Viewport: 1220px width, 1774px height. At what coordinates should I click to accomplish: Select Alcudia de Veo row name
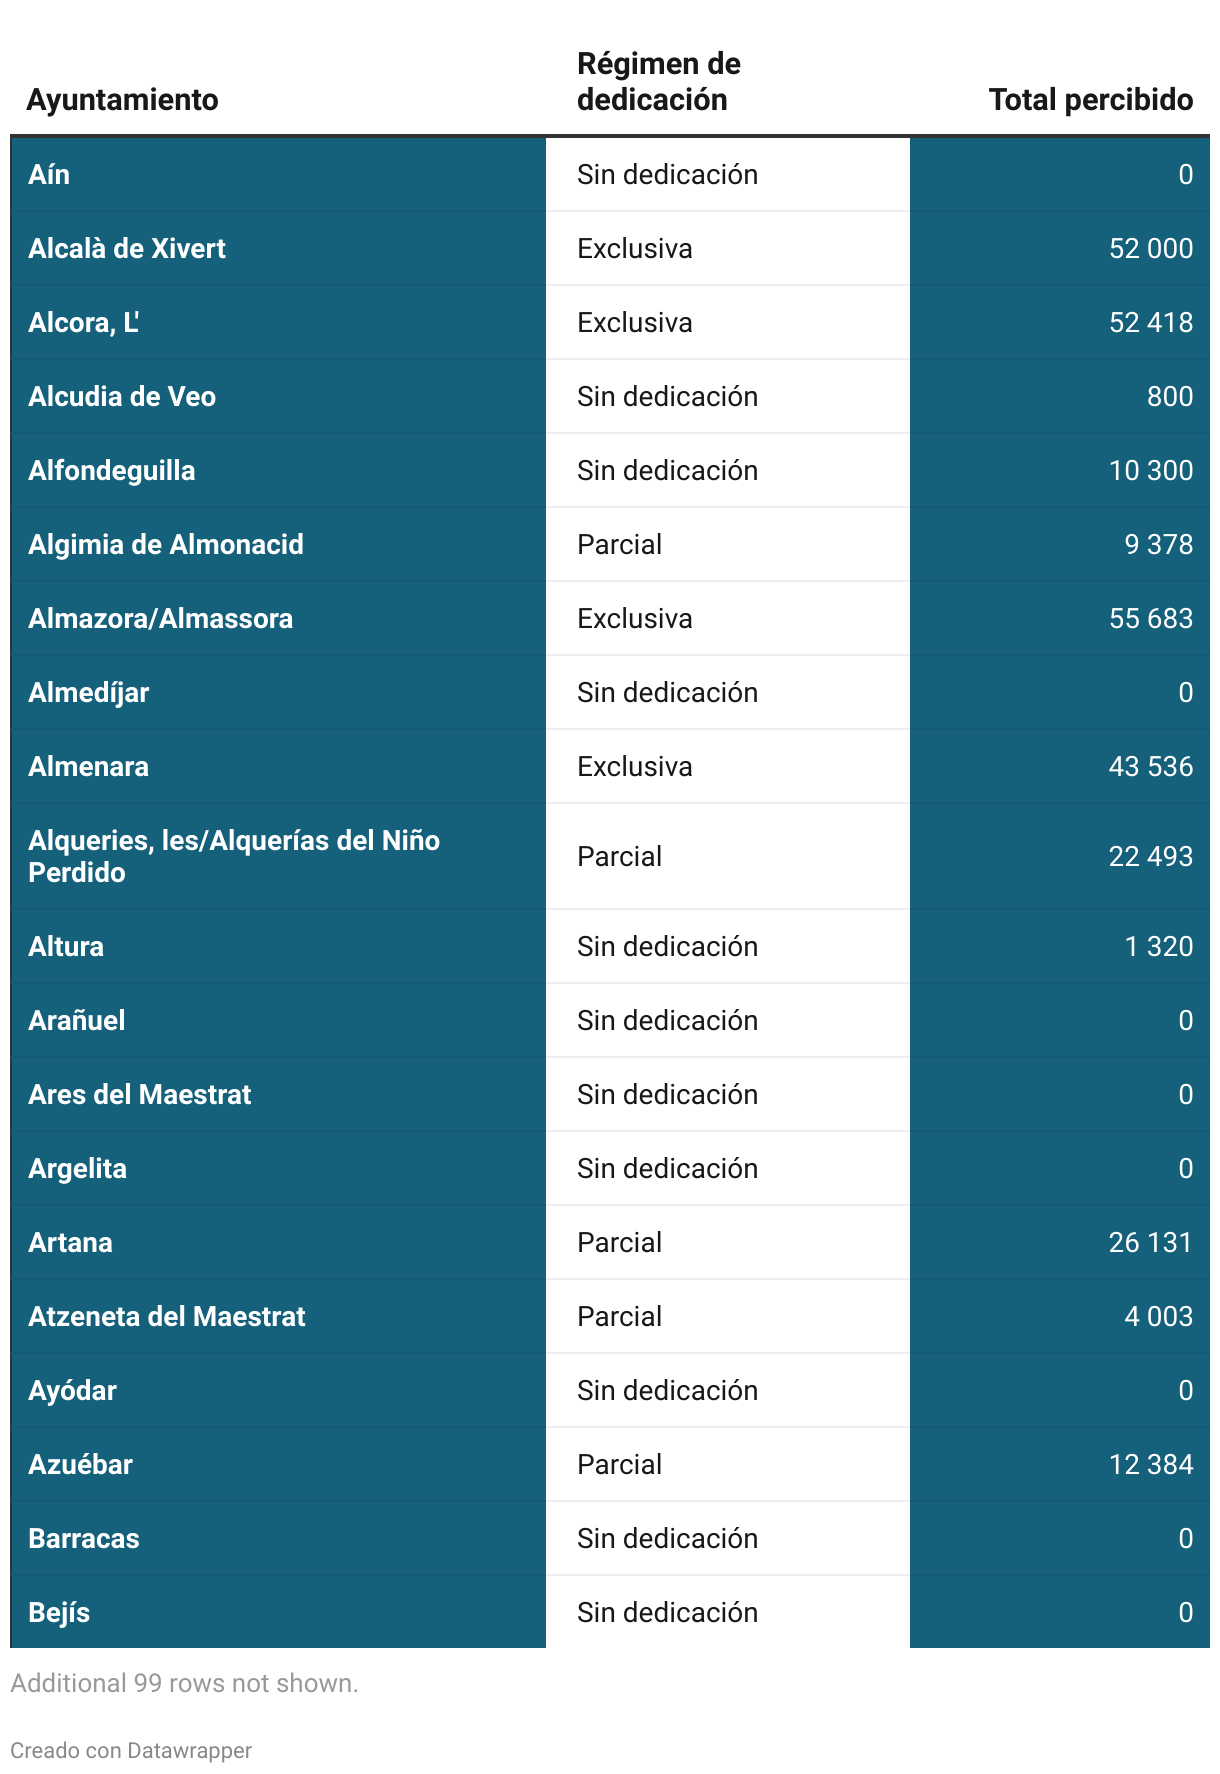(x=278, y=396)
